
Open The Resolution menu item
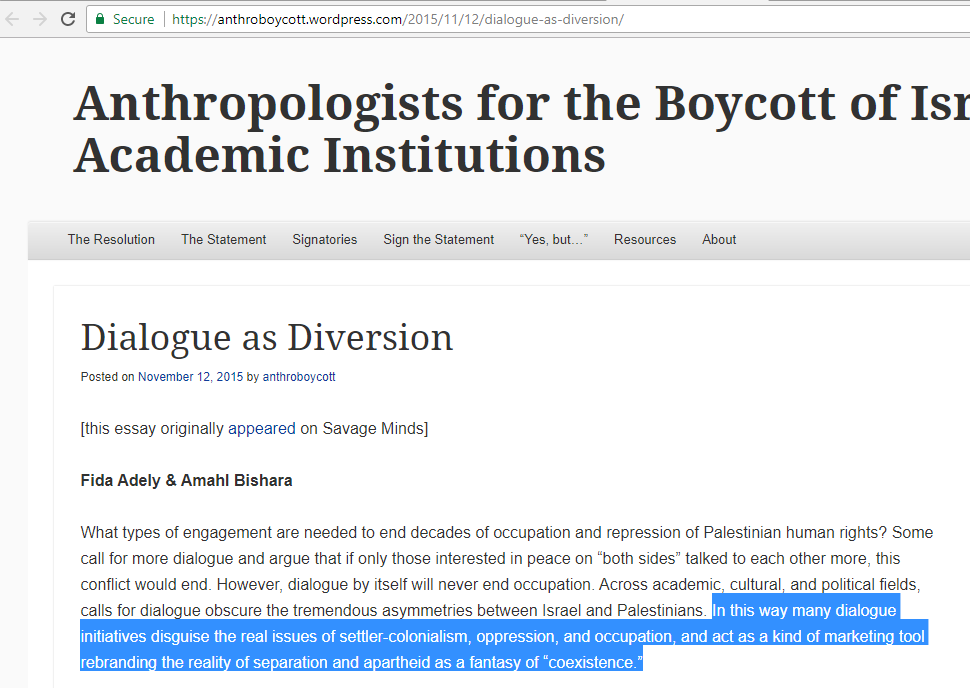point(111,240)
